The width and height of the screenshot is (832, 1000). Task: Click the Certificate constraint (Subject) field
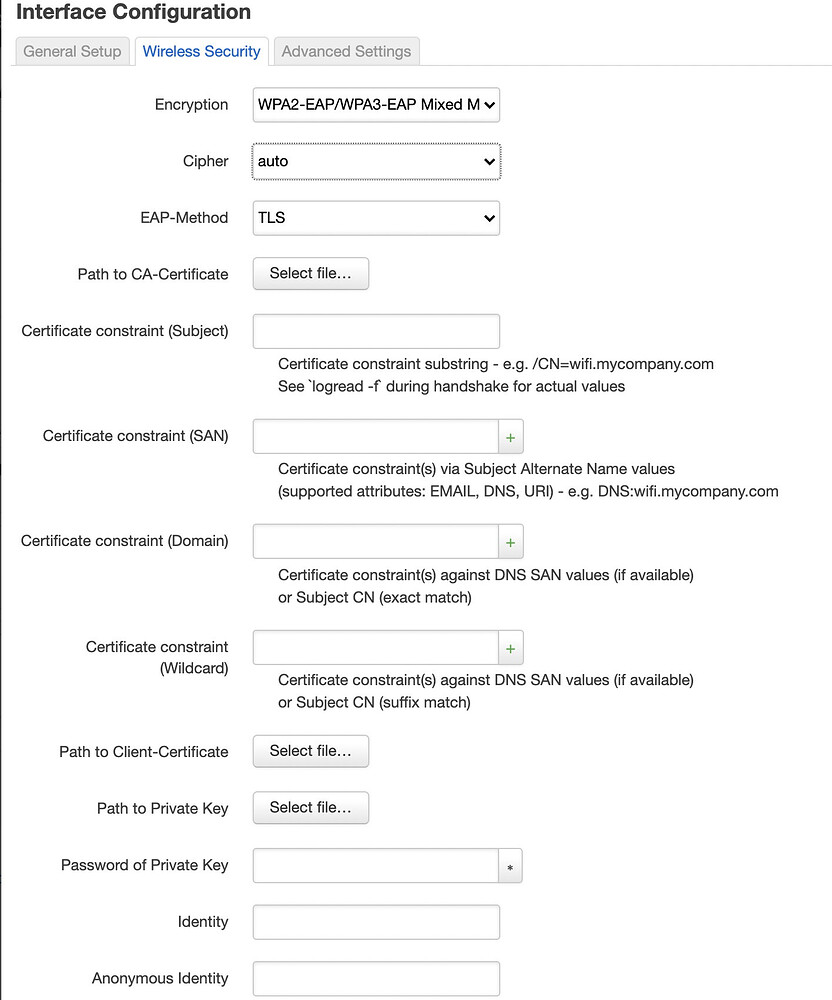pyautogui.click(x=375, y=331)
